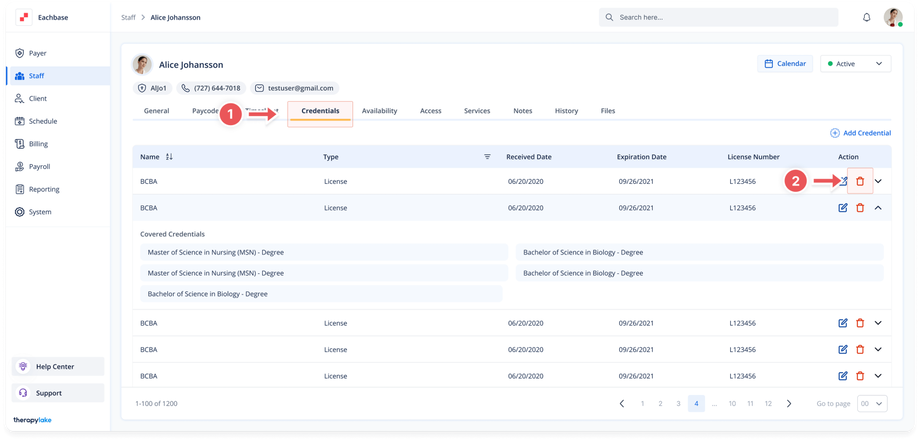Delete the expanded BCBA credential row
920x441 pixels.
pos(860,208)
